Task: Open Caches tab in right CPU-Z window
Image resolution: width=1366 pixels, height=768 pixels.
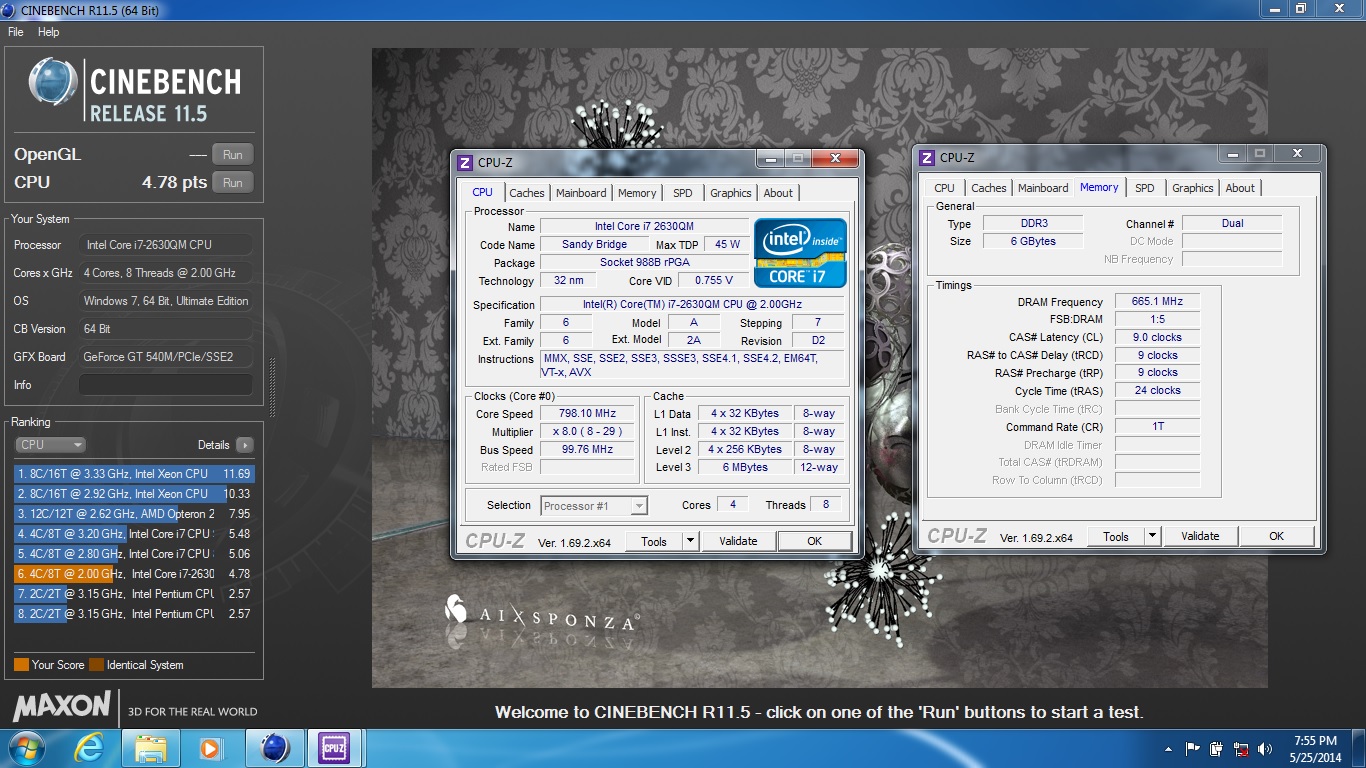Action: (989, 188)
